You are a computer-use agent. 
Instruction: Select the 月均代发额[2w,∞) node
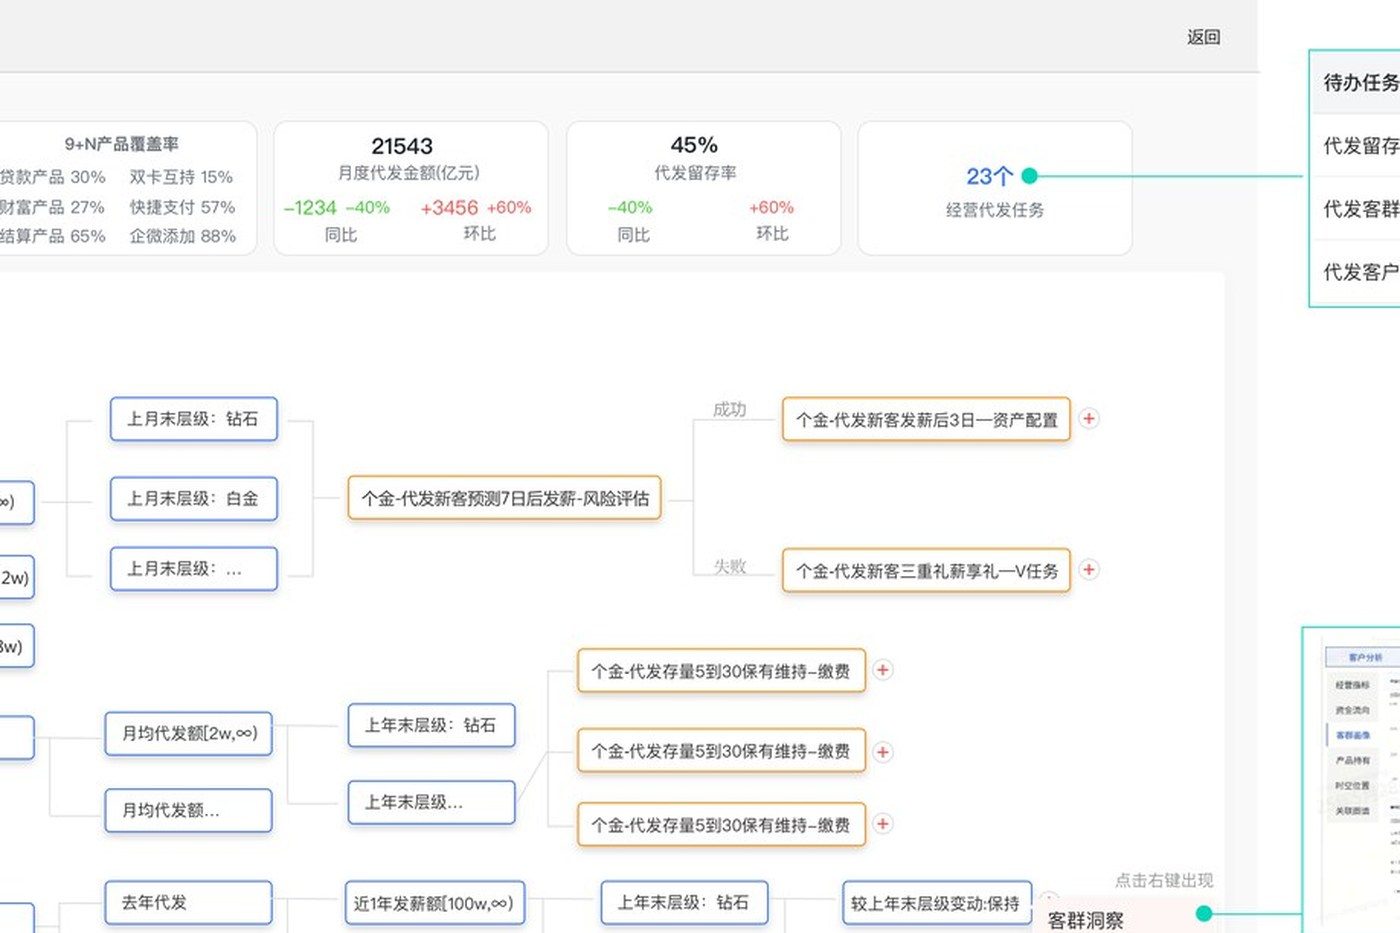click(189, 733)
